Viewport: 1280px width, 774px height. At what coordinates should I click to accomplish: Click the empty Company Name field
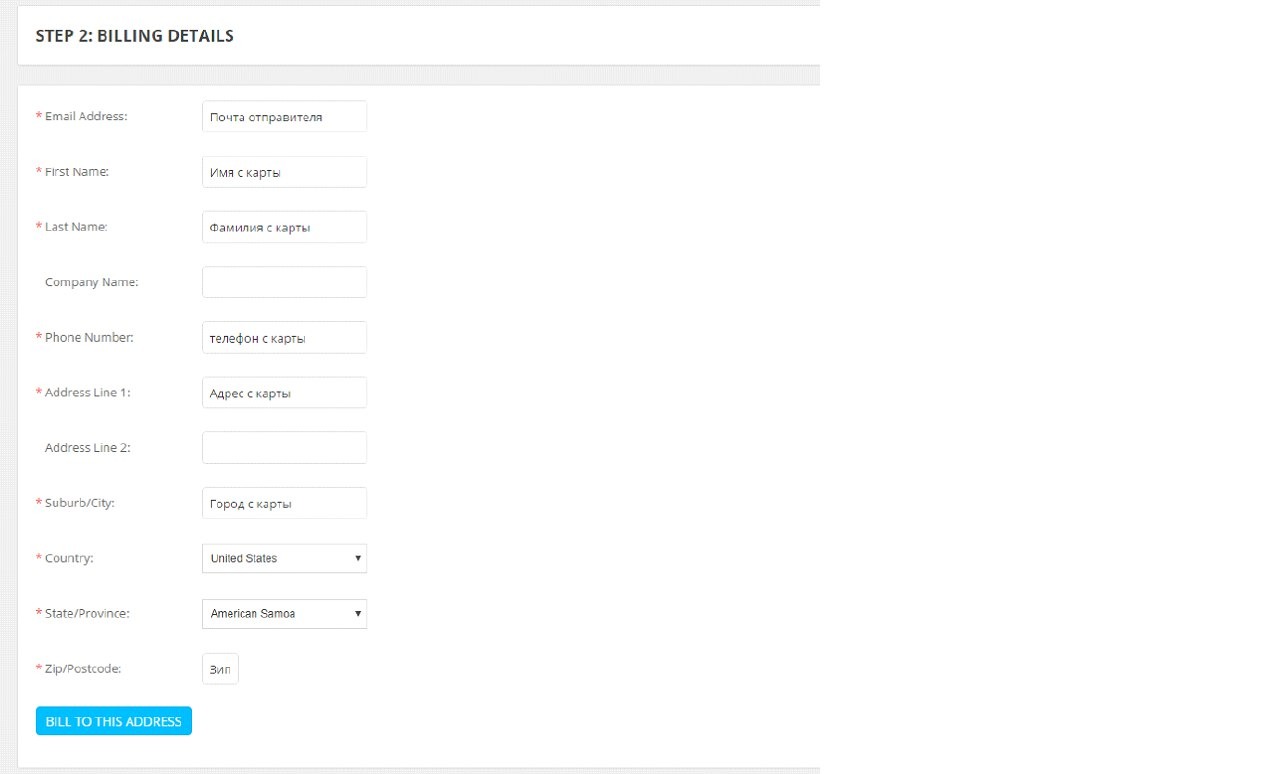pos(284,282)
